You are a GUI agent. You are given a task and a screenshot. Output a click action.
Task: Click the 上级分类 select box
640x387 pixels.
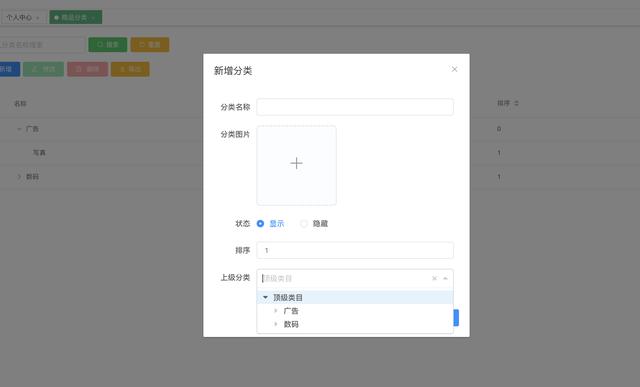point(355,278)
